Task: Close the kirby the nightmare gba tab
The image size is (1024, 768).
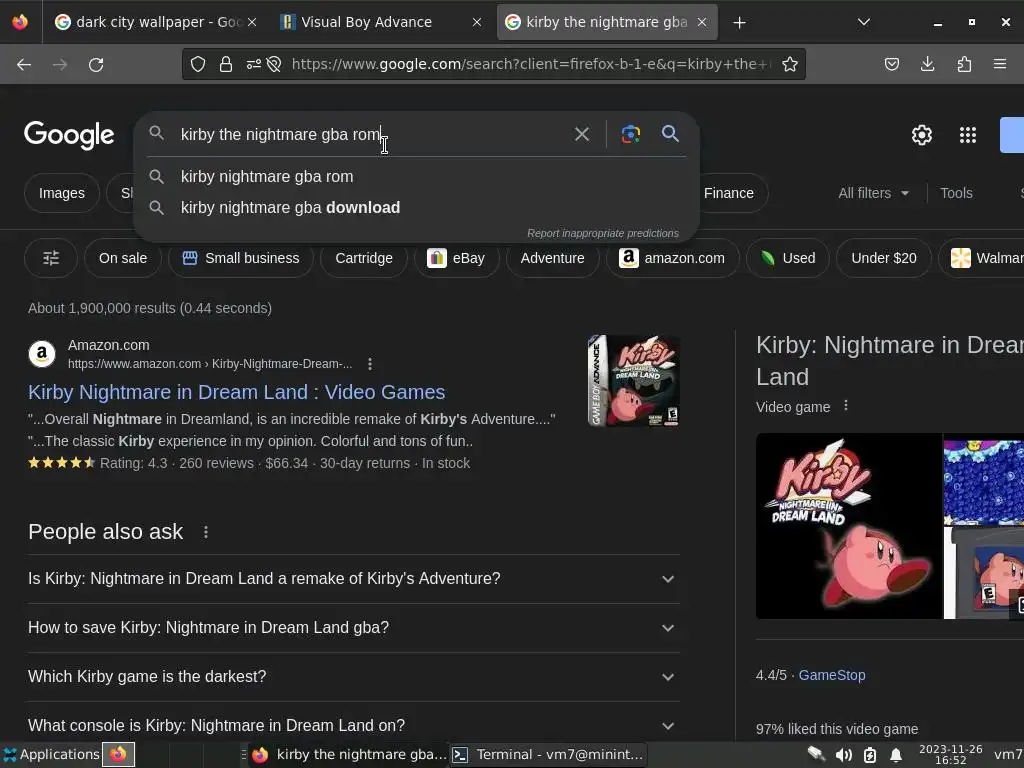Action: pos(702,22)
